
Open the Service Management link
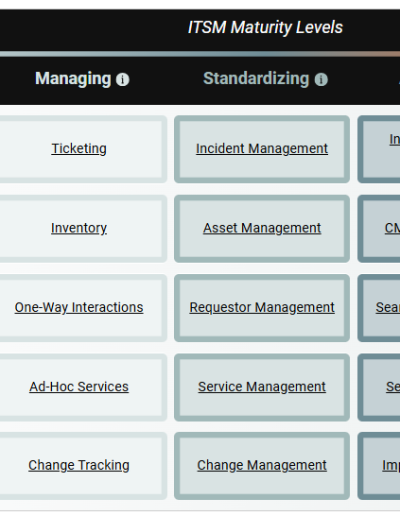click(262, 387)
